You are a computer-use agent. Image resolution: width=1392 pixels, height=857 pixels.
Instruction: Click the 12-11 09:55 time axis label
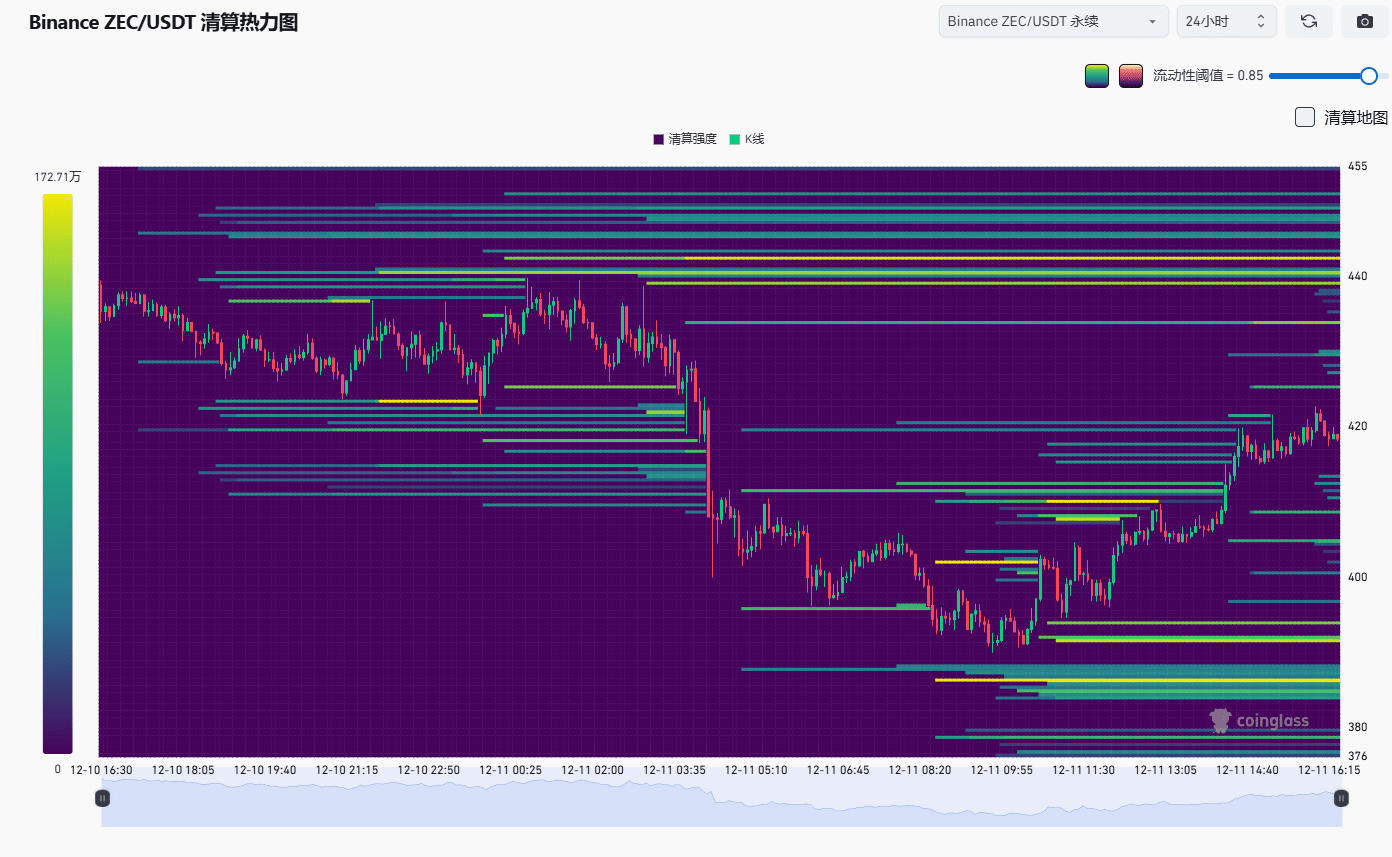(x=1002, y=770)
